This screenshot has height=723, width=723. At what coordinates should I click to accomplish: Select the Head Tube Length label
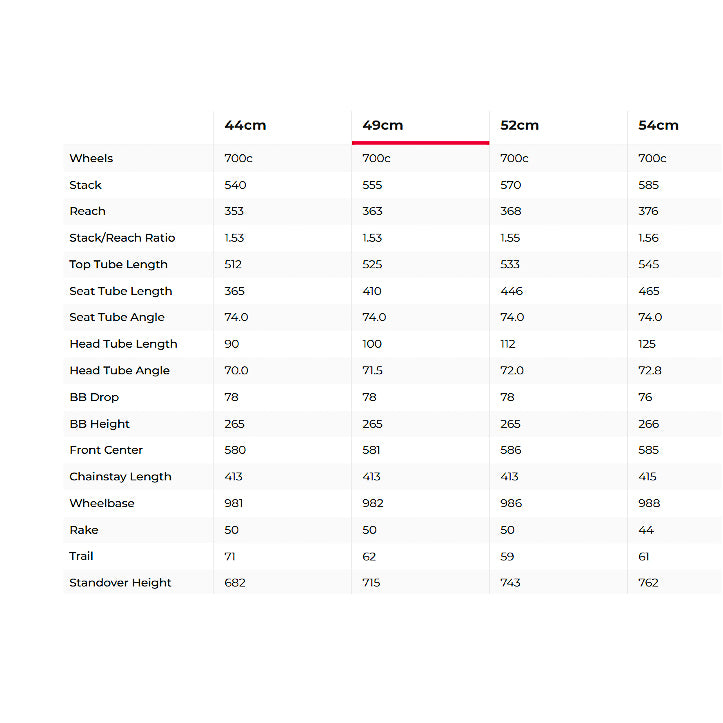click(x=123, y=344)
